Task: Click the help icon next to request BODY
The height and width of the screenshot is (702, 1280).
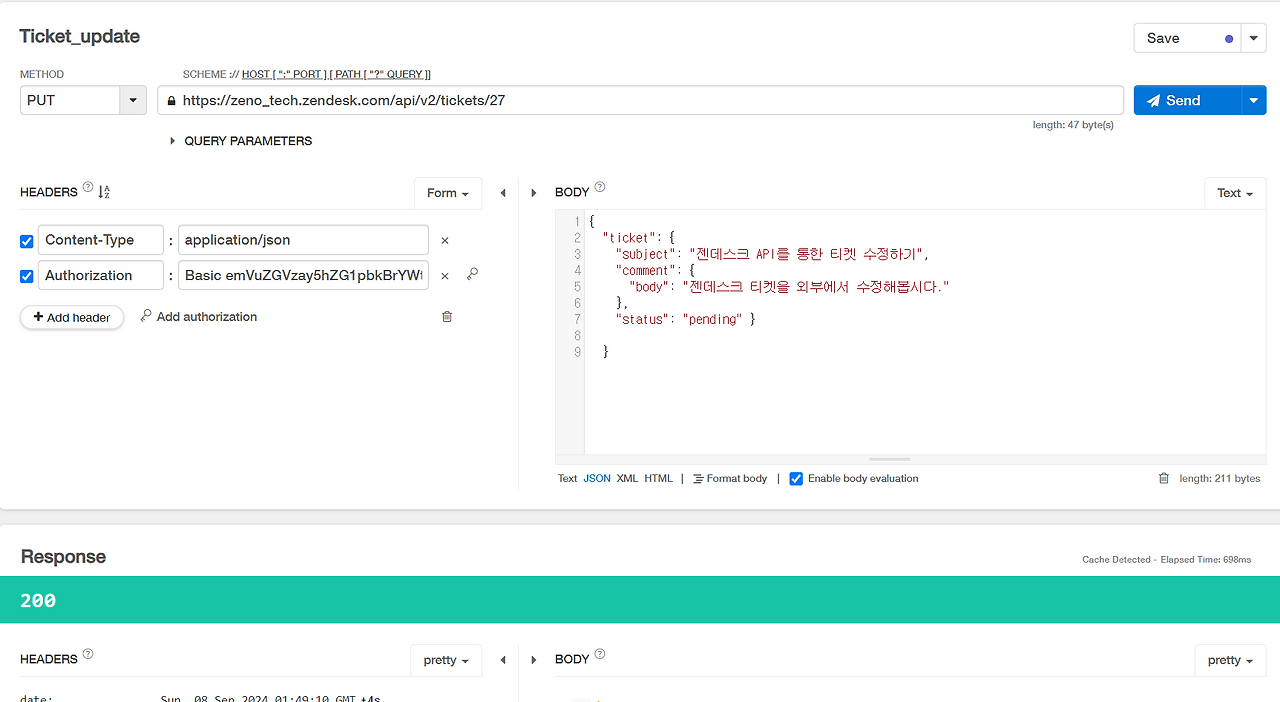Action: tap(600, 187)
